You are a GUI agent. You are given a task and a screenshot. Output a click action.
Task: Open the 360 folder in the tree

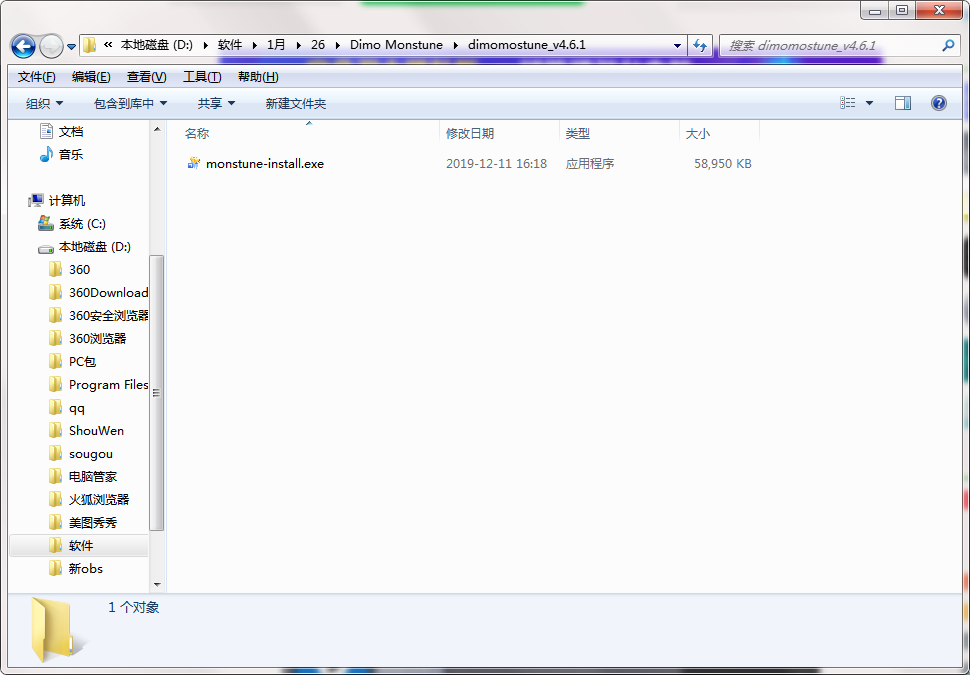point(79,269)
